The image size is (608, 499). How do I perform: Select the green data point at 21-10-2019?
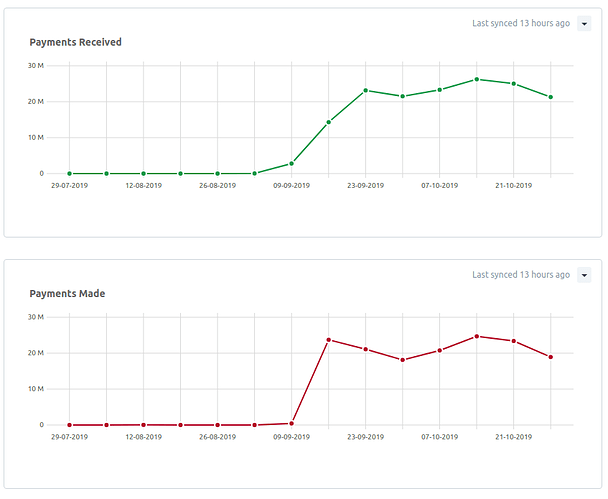click(514, 84)
